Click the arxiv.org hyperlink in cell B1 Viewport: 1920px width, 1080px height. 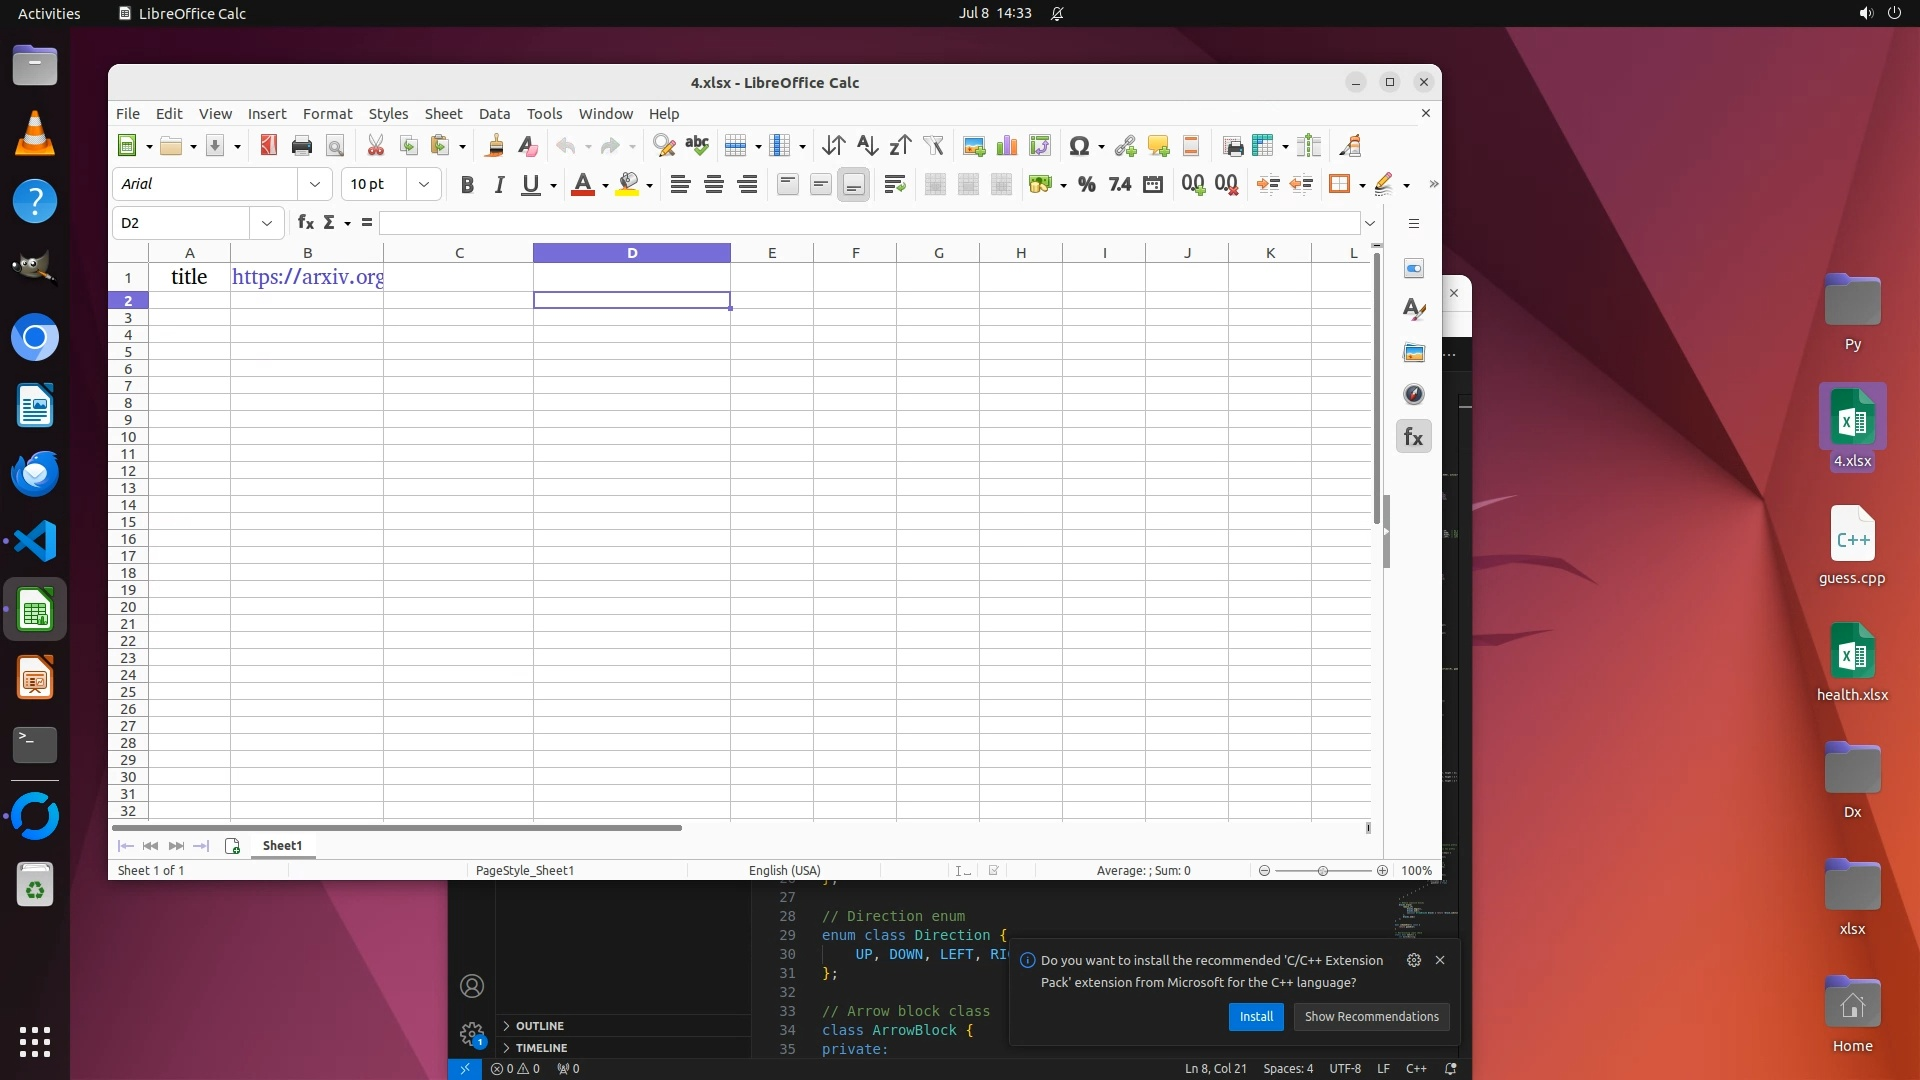(307, 277)
